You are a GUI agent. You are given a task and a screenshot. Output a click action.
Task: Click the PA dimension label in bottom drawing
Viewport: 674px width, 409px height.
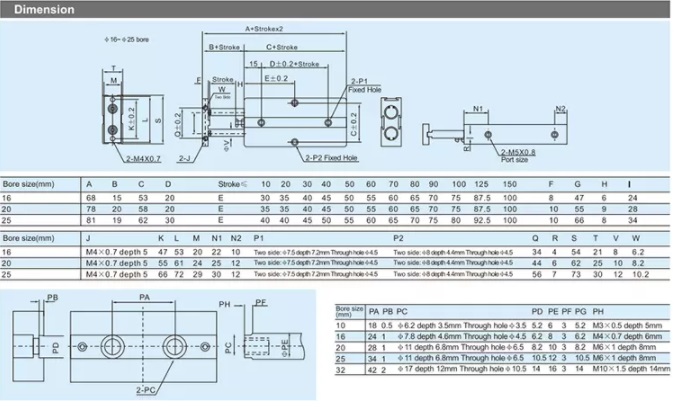[144, 297]
